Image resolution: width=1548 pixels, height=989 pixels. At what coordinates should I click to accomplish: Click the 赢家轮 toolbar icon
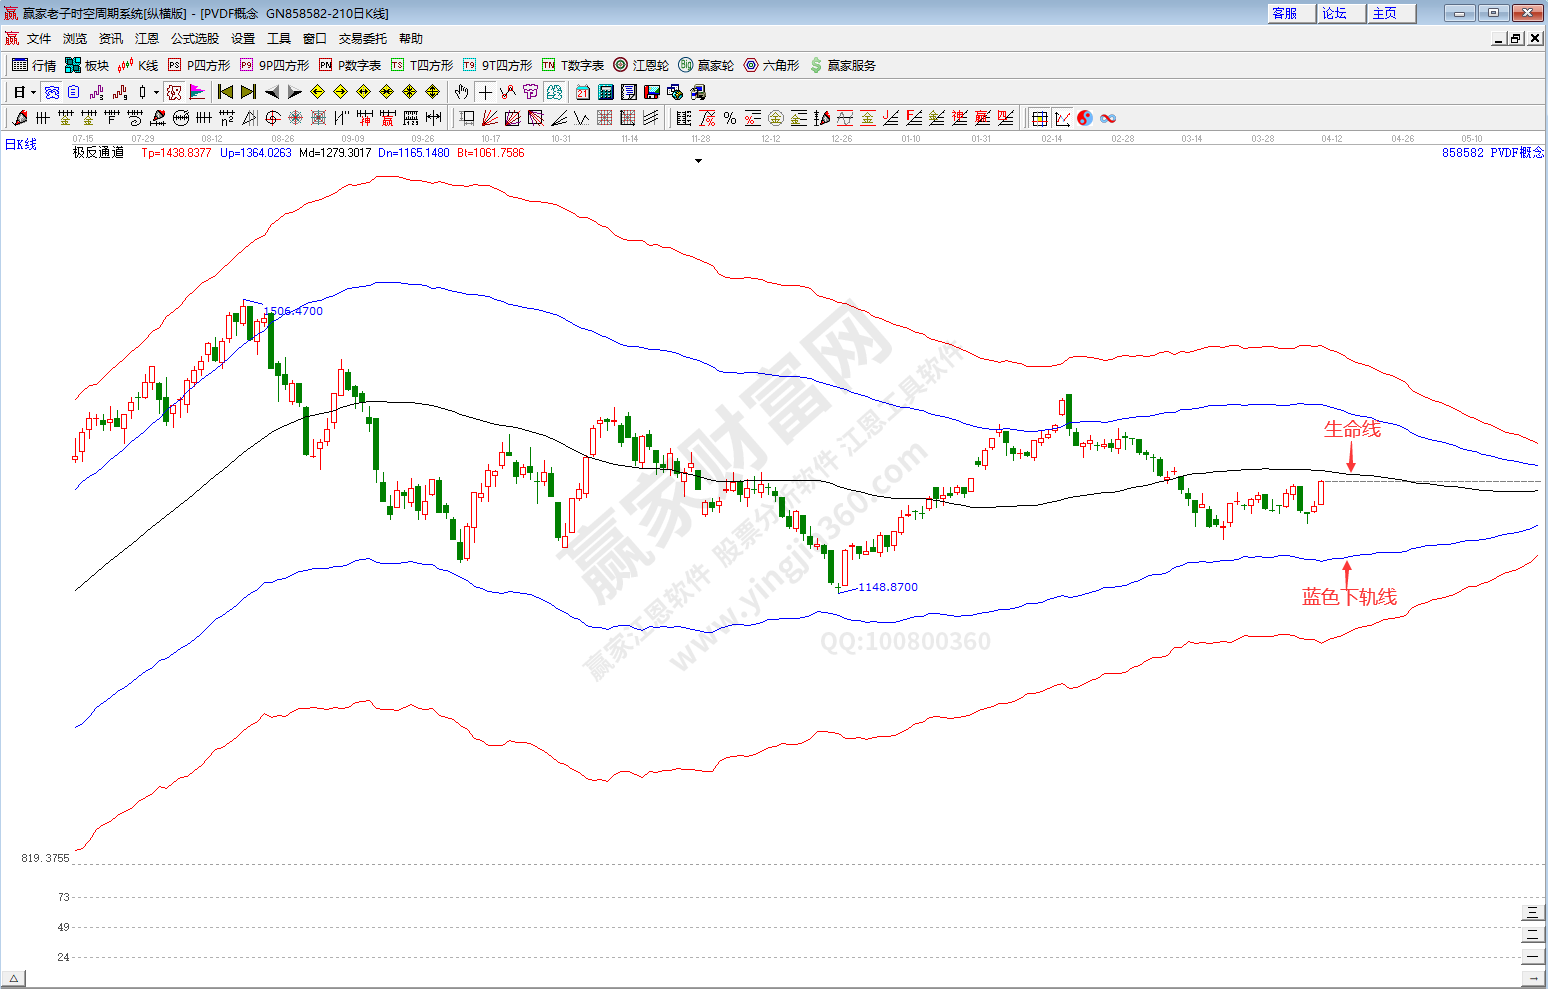706,65
